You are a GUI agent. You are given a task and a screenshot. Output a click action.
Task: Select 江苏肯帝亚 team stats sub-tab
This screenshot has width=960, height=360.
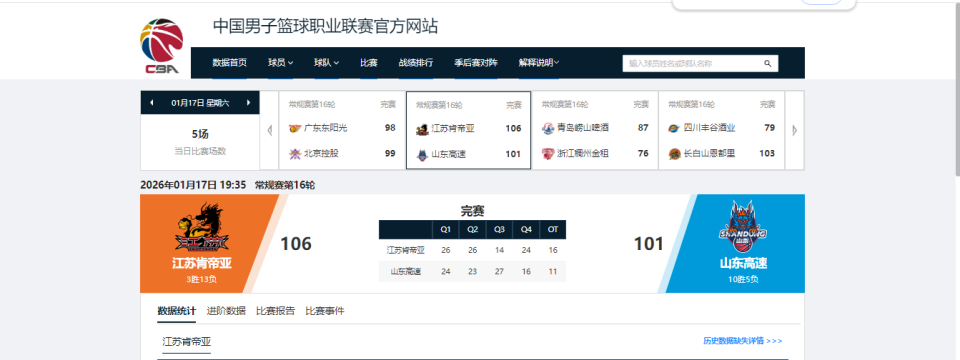(x=187, y=342)
